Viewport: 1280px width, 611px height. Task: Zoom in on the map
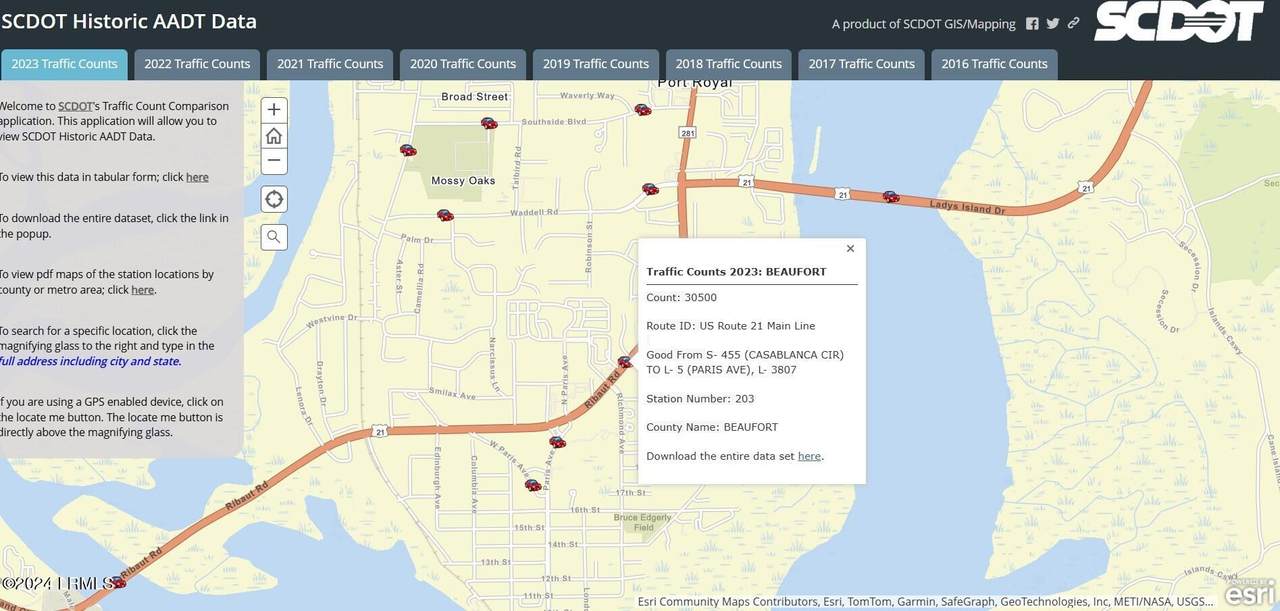[274, 109]
